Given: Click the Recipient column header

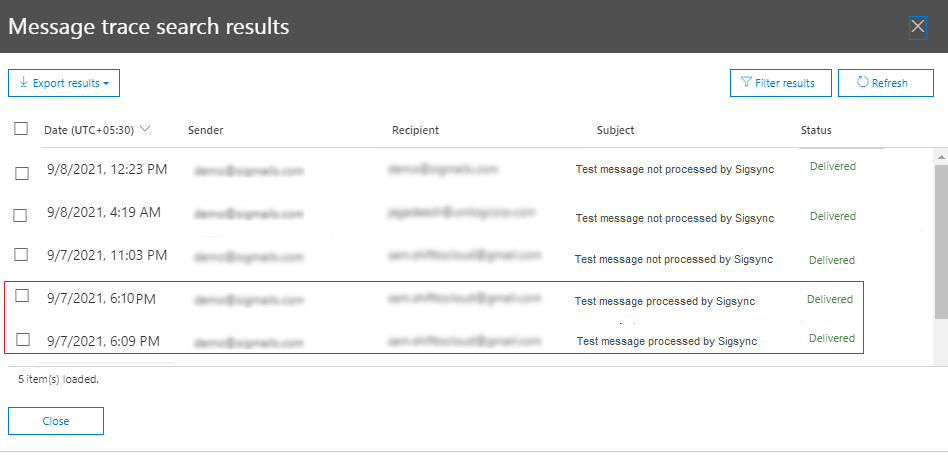Looking at the screenshot, I should pos(415,130).
